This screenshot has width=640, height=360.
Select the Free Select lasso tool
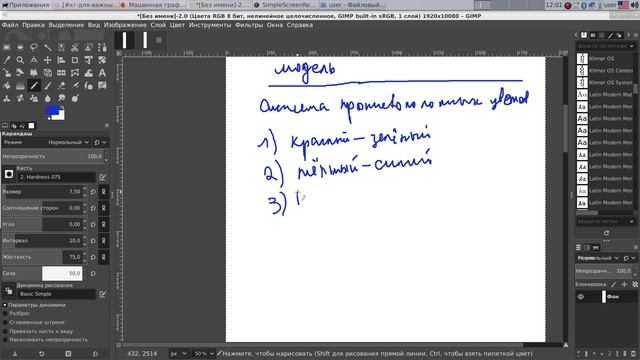click(34, 47)
